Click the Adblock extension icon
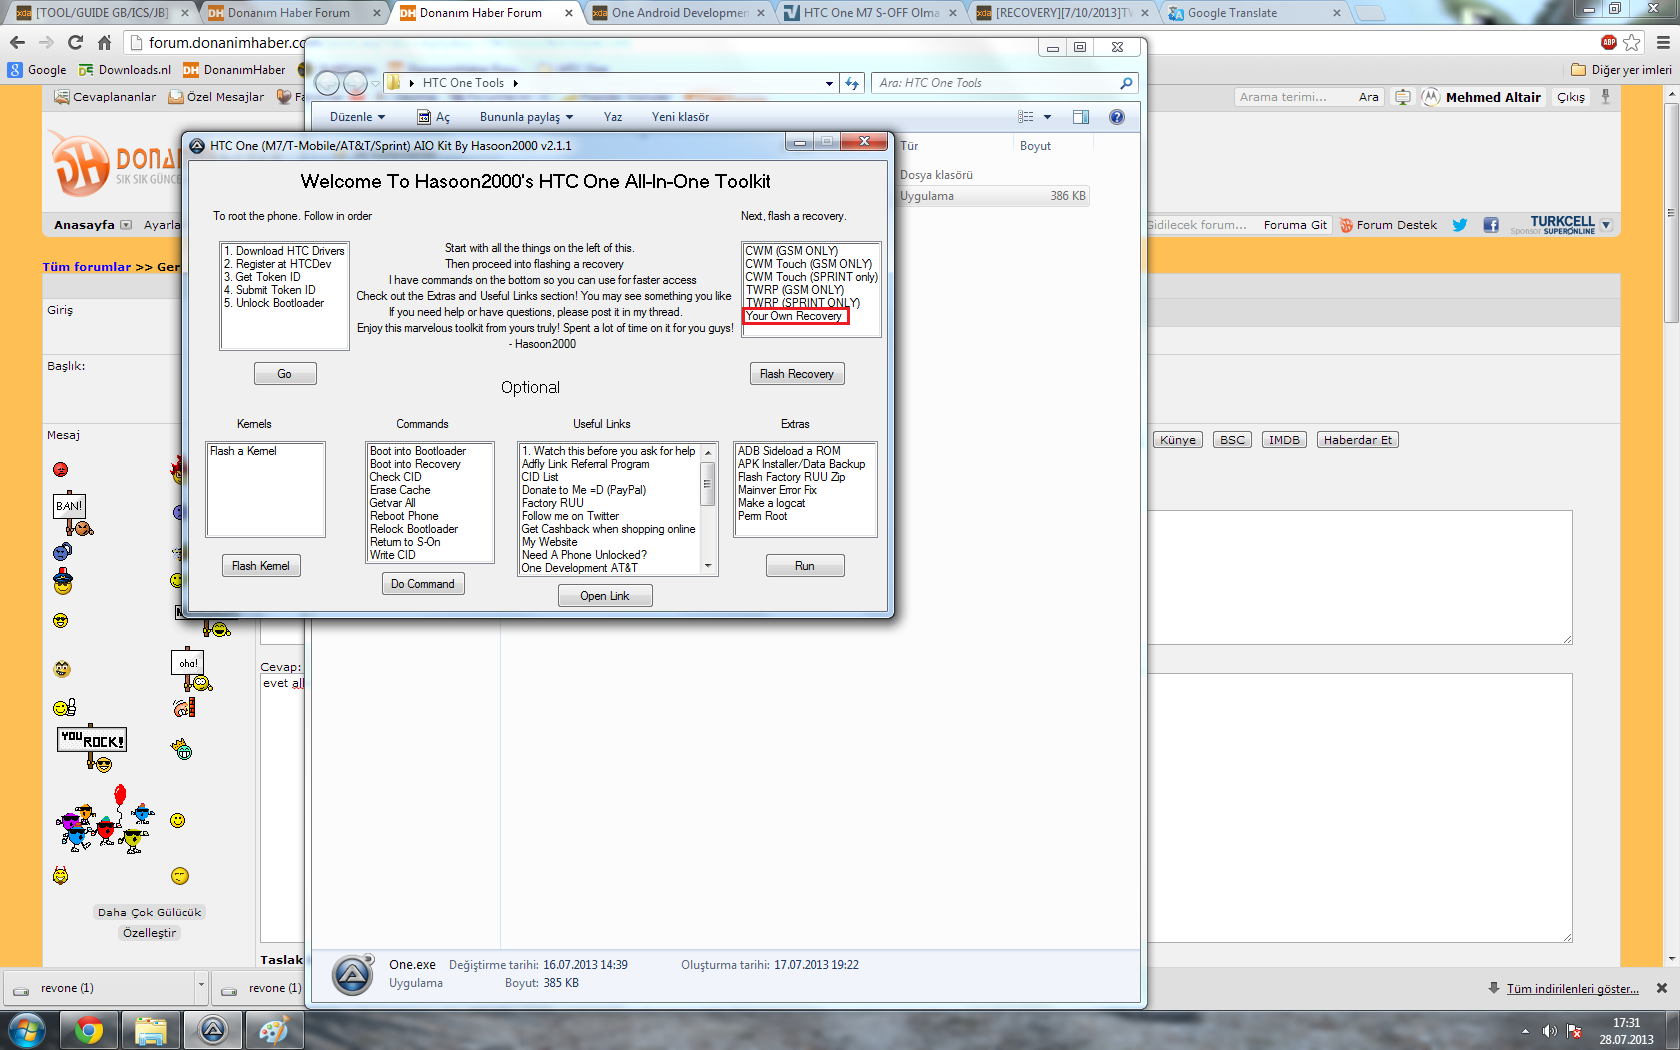Viewport: 1680px width, 1050px height. 1608,42
